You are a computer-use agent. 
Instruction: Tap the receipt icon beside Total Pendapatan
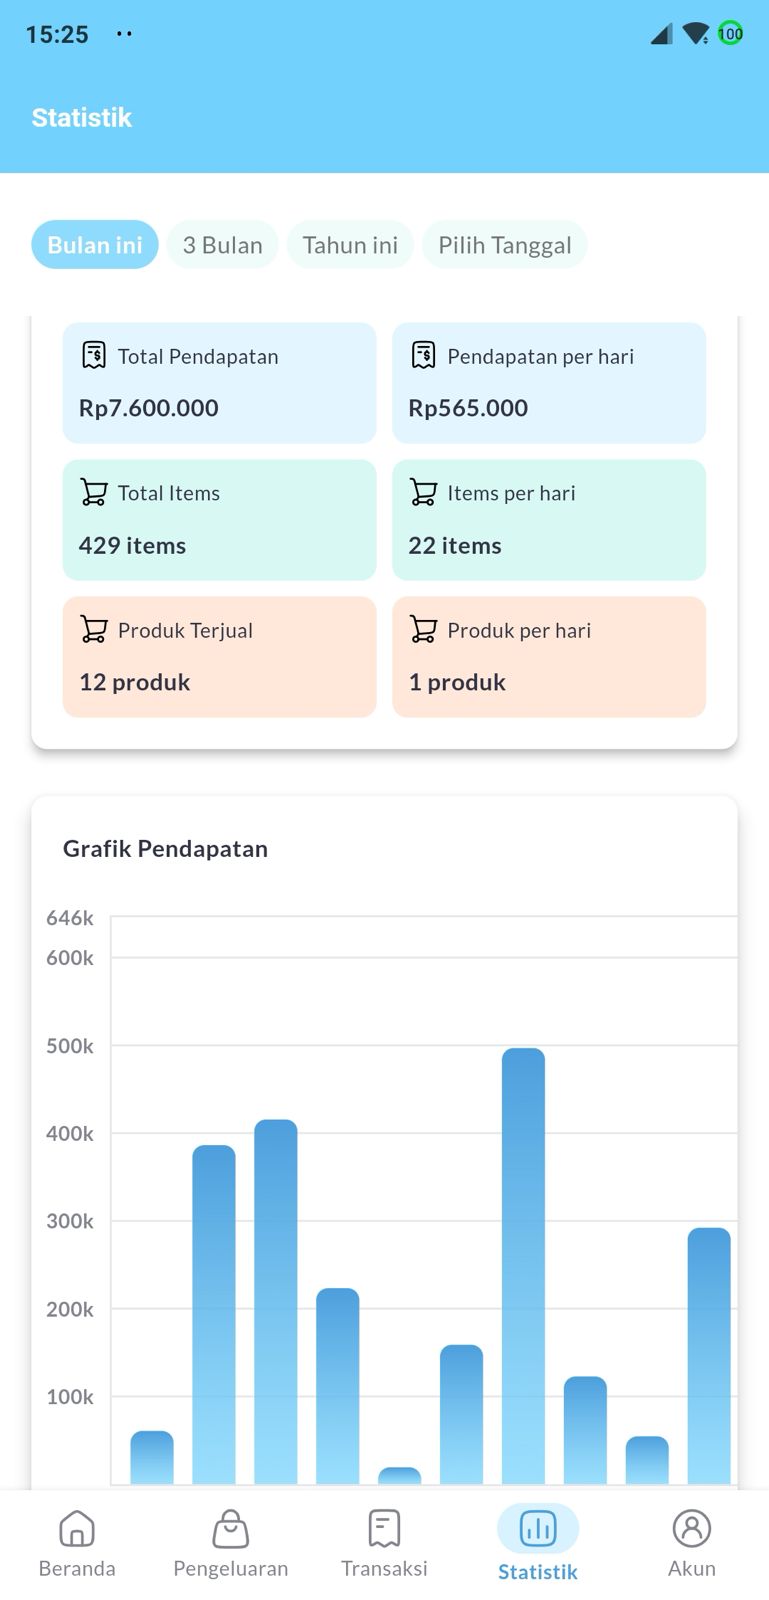pyautogui.click(x=94, y=356)
